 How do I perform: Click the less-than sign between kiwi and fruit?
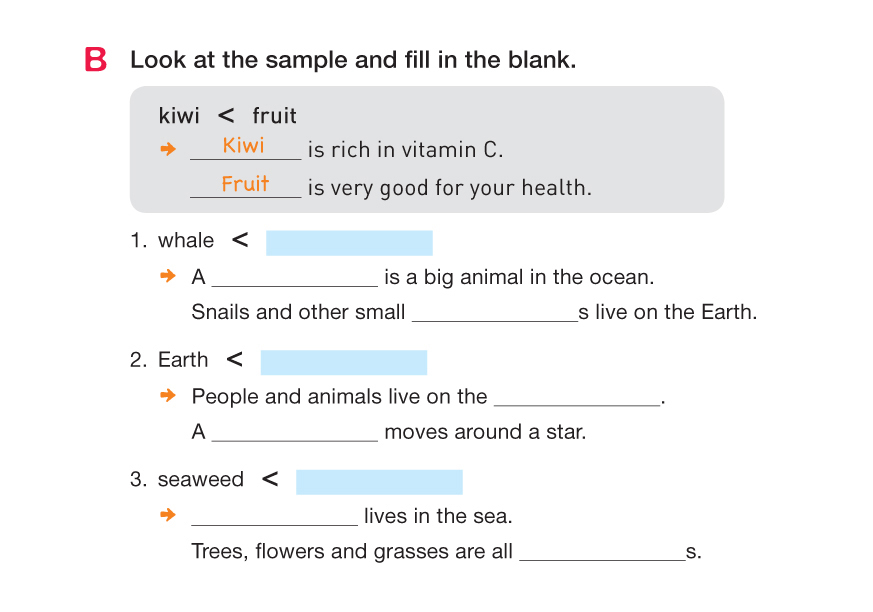pos(226,115)
